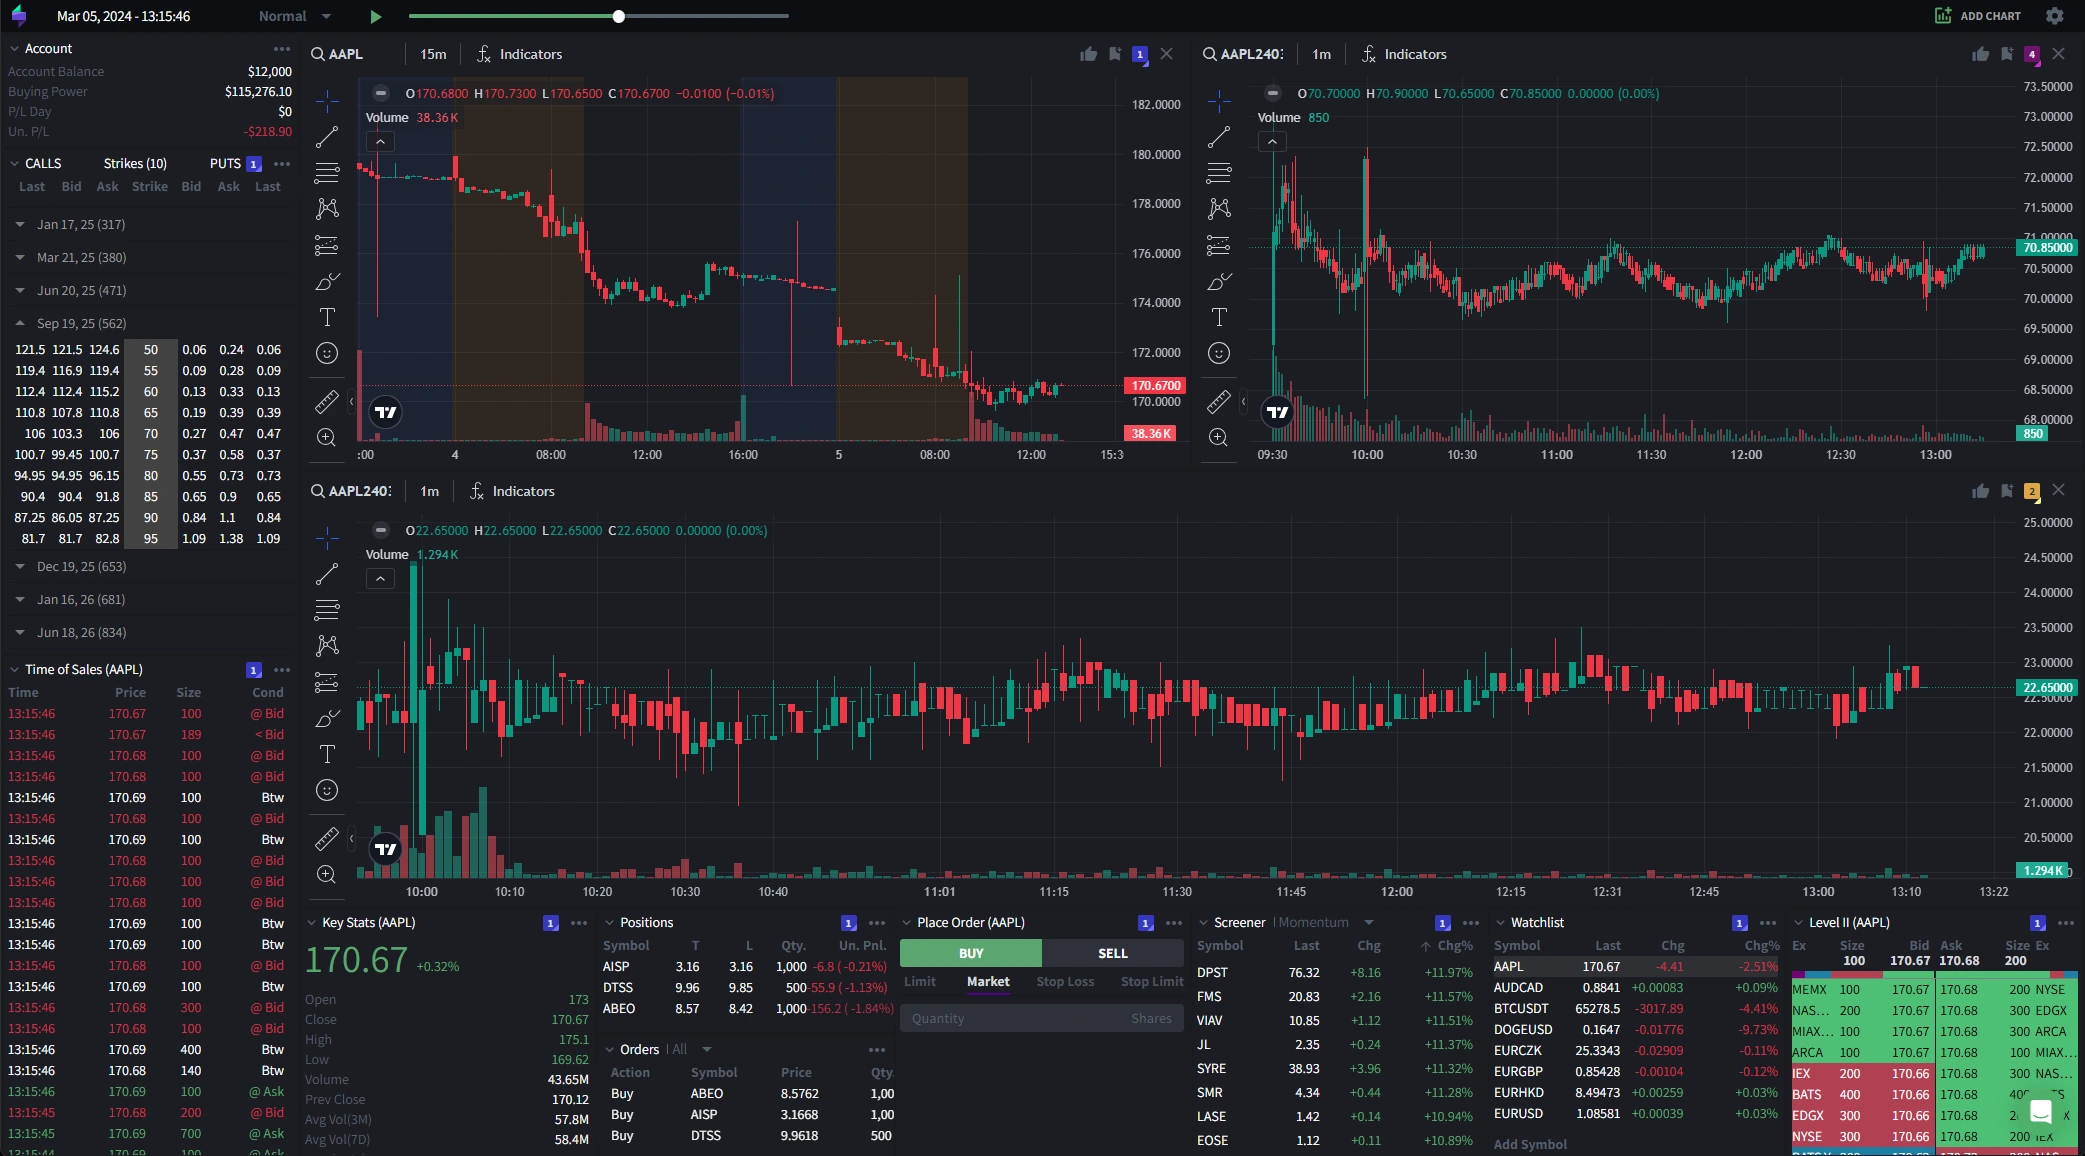Open Indicators in top-right AAPL240 chart
This screenshot has width=2085, height=1156.
point(1404,54)
